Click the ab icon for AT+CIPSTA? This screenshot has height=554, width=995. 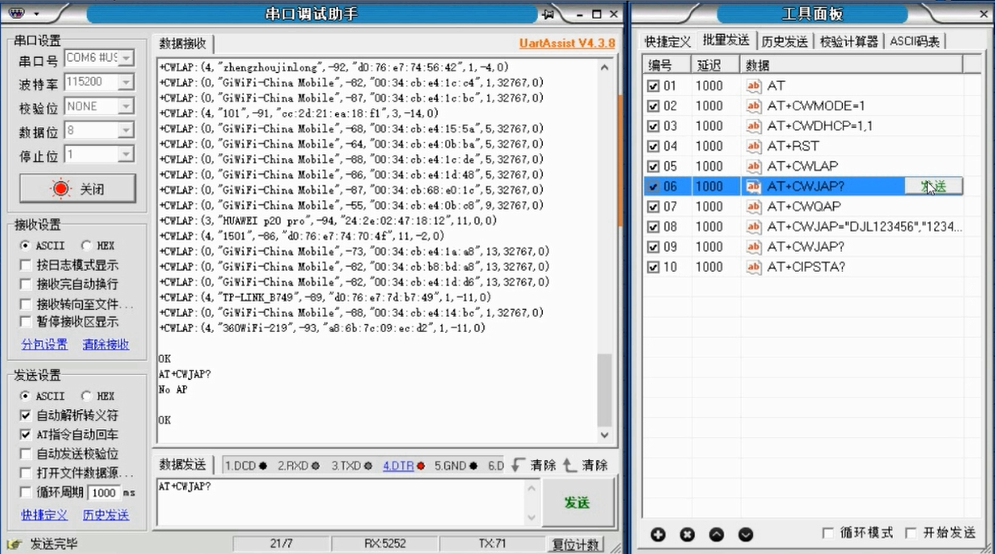tap(753, 267)
